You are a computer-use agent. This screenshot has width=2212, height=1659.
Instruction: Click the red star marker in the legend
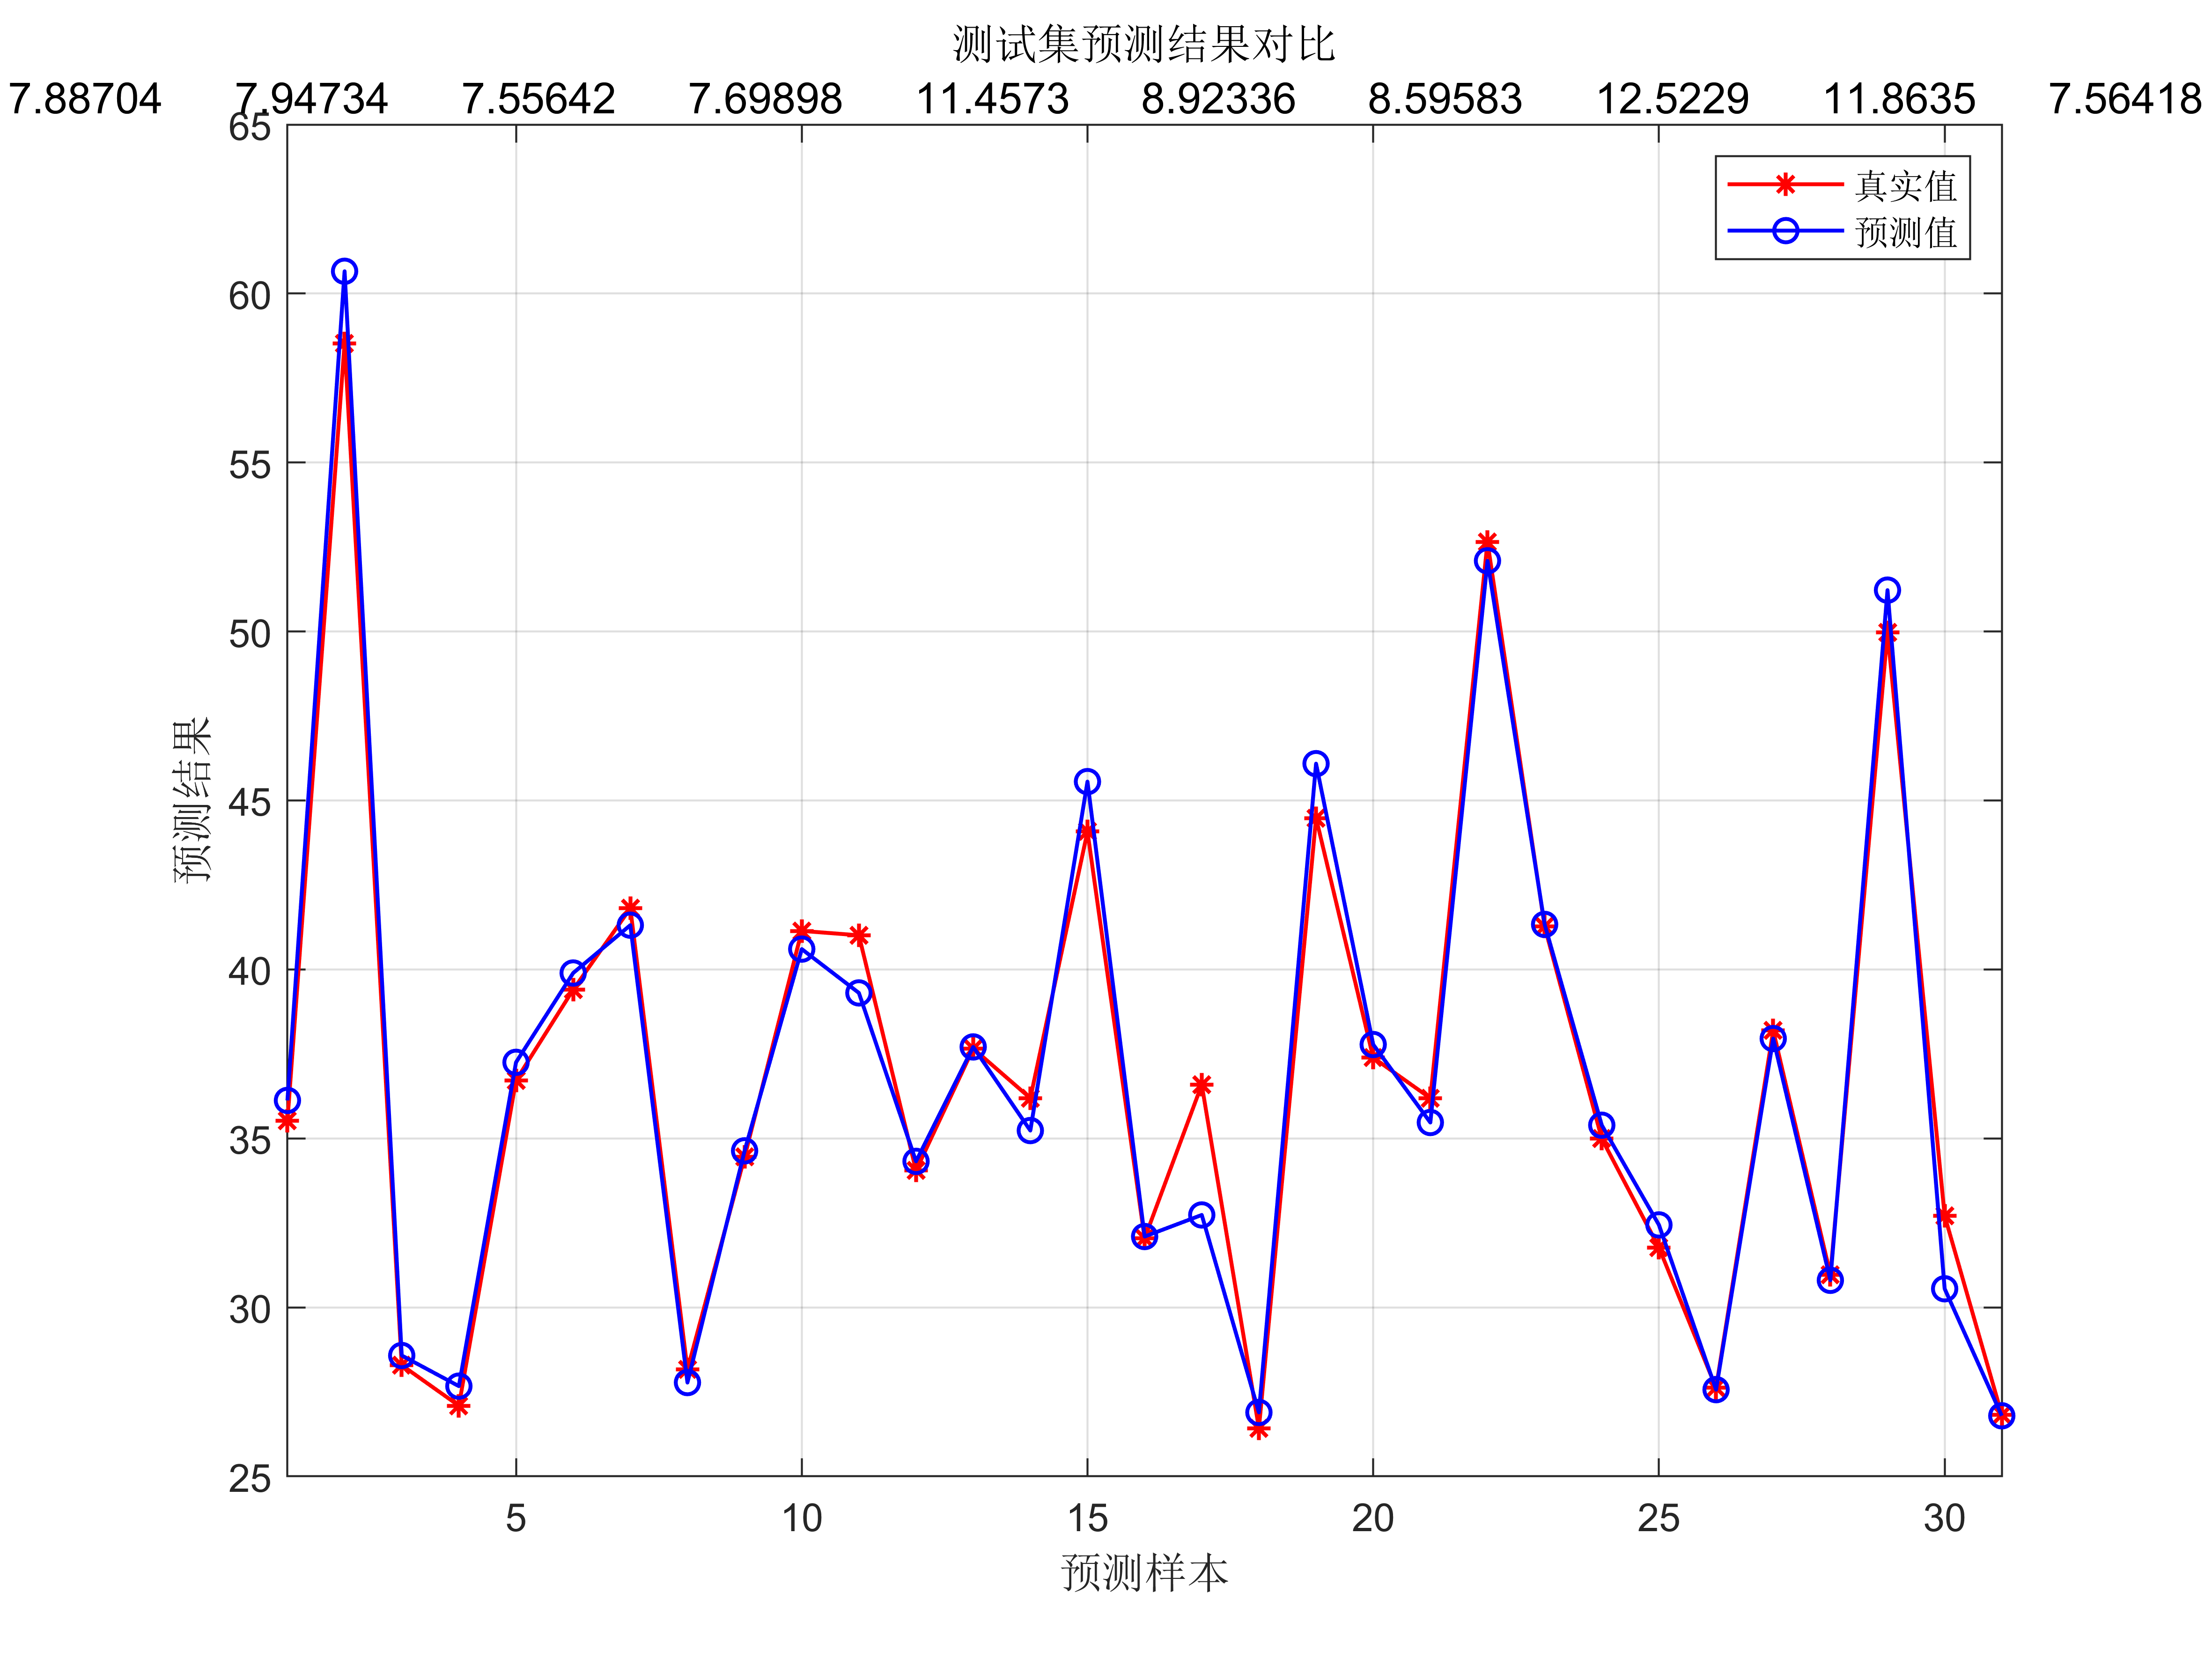pos(1785,185)
